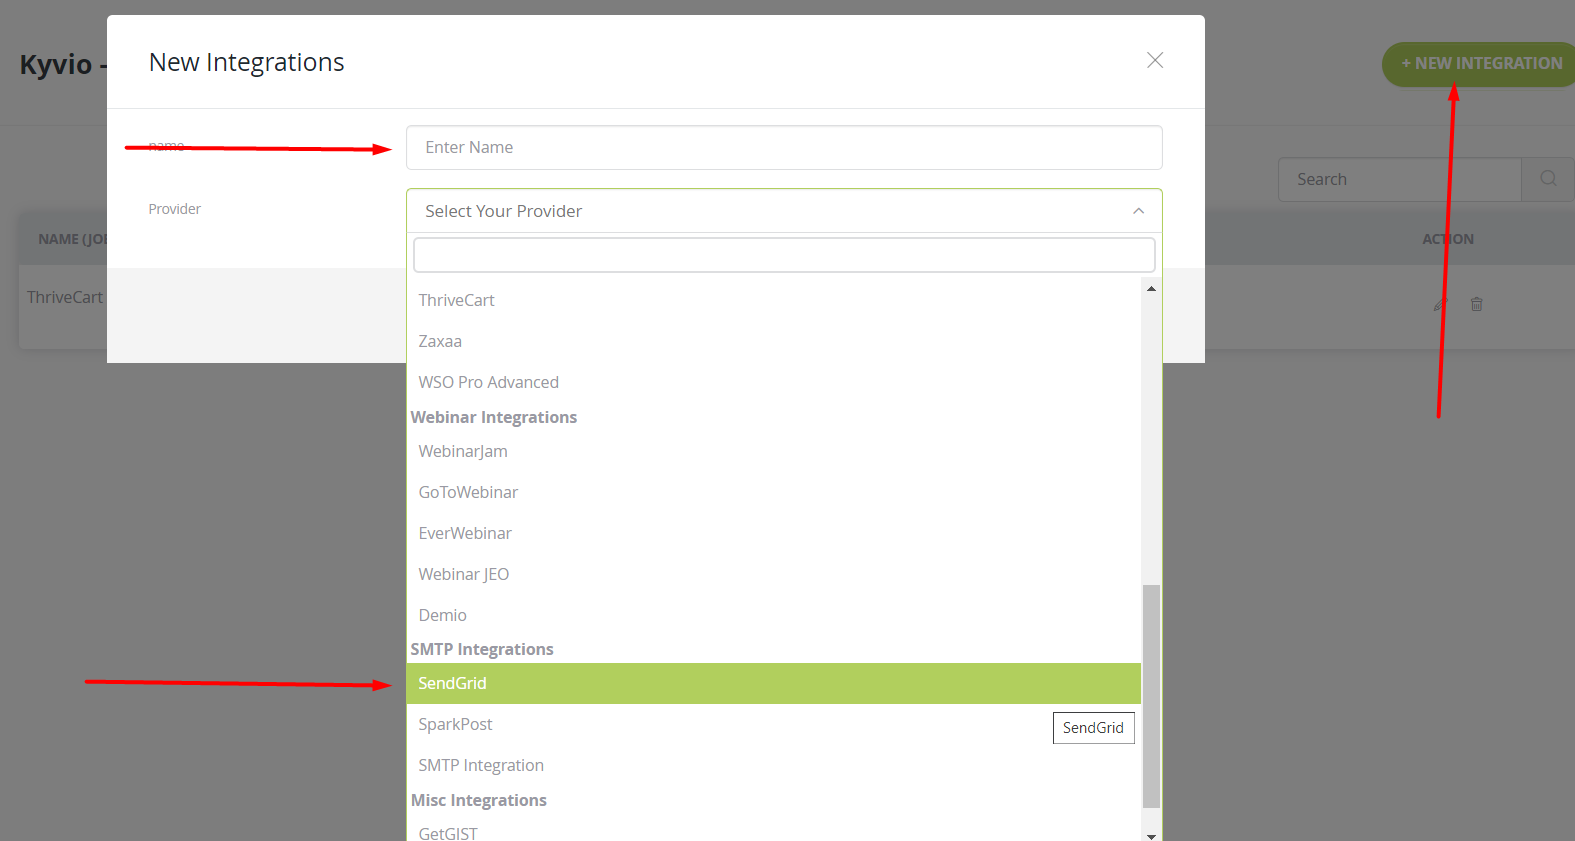
Task: Click scroll up arrow in provider list
Action: (x=1151, y=288)
